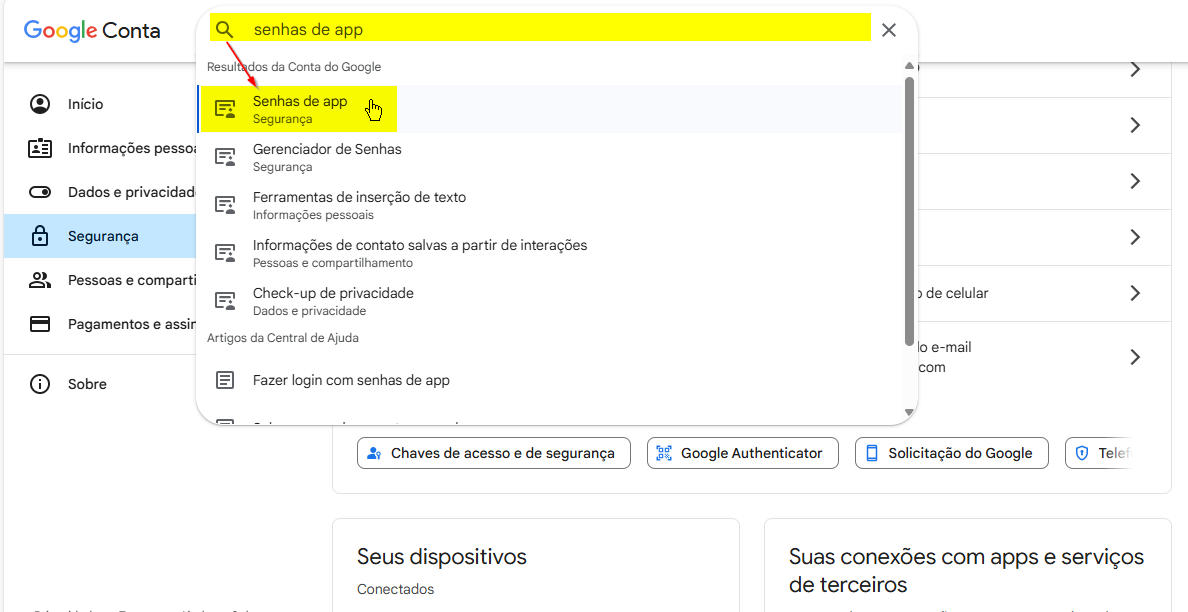Image resolution: width=1188 pixels, height=612 pixels.
Task: Click the Seus dispositivos heading
Action: coord(442,557)
